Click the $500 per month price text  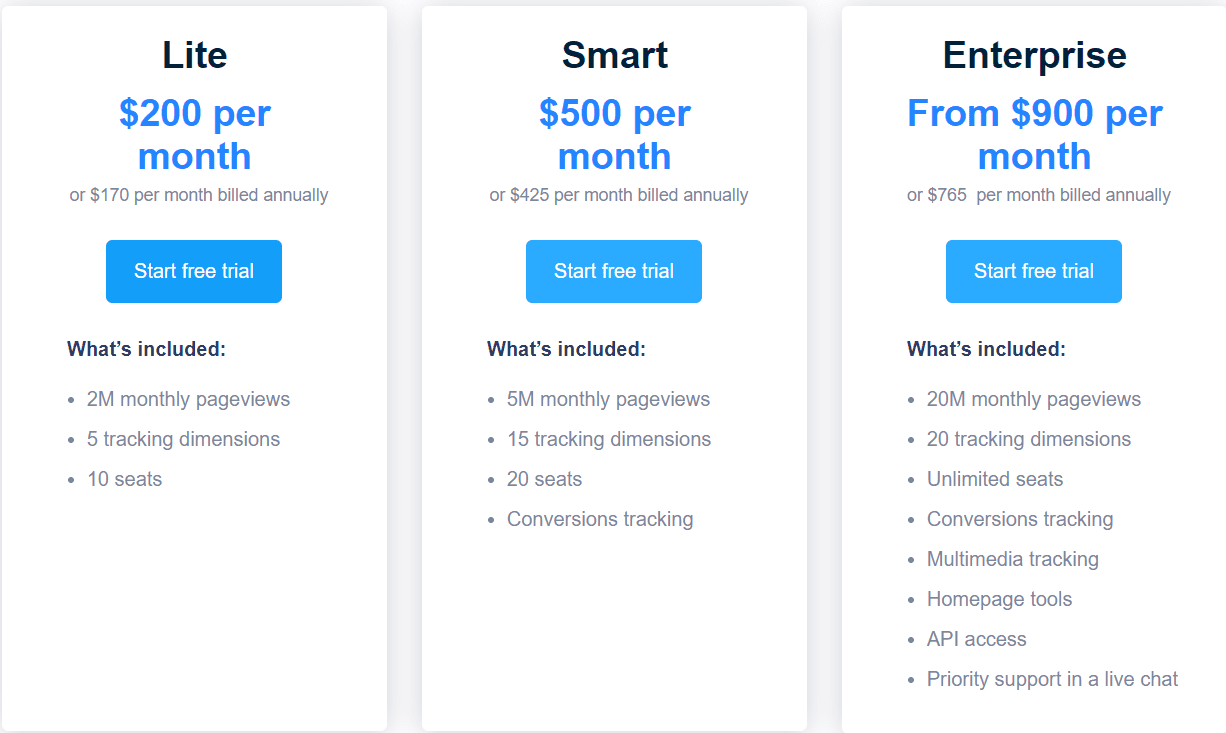(614, 134)
